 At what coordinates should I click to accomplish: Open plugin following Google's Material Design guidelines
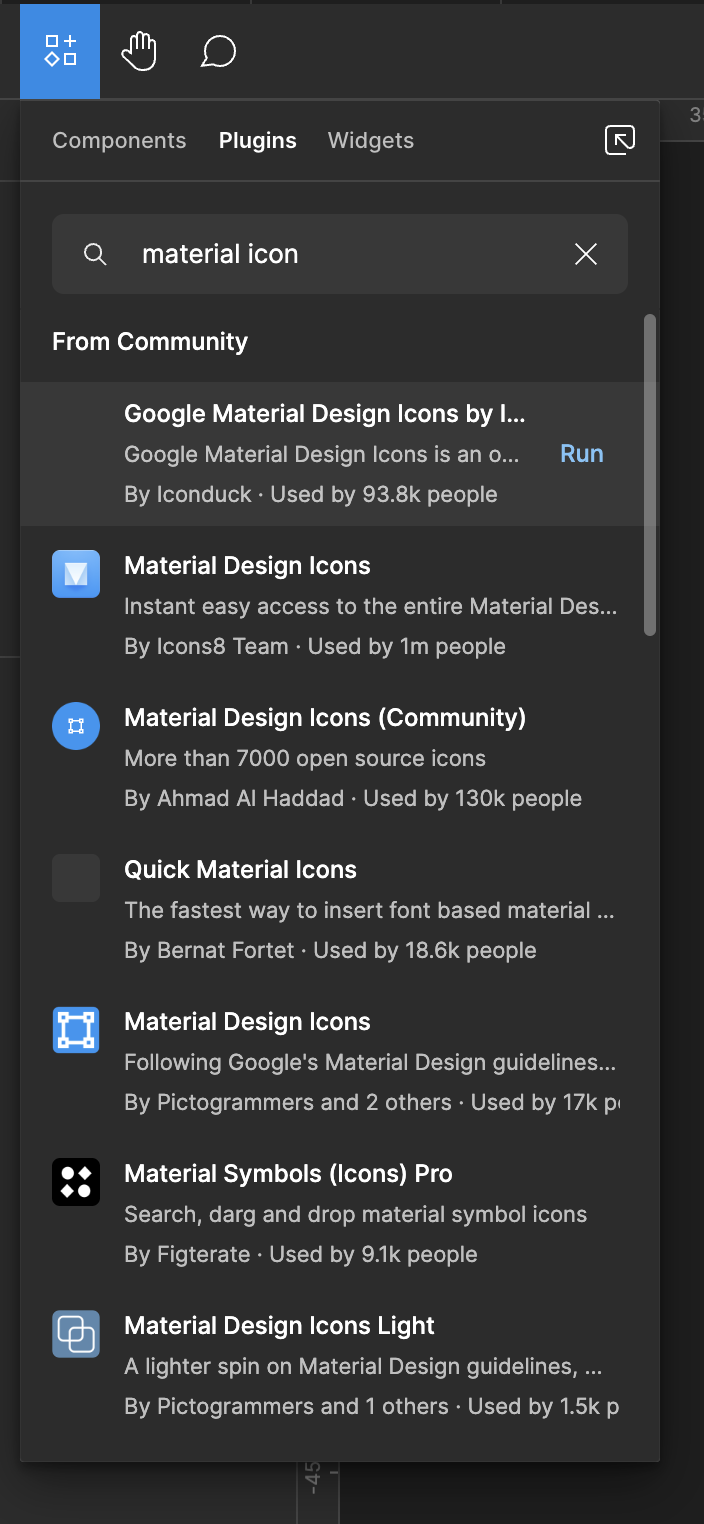point(340,1062)
